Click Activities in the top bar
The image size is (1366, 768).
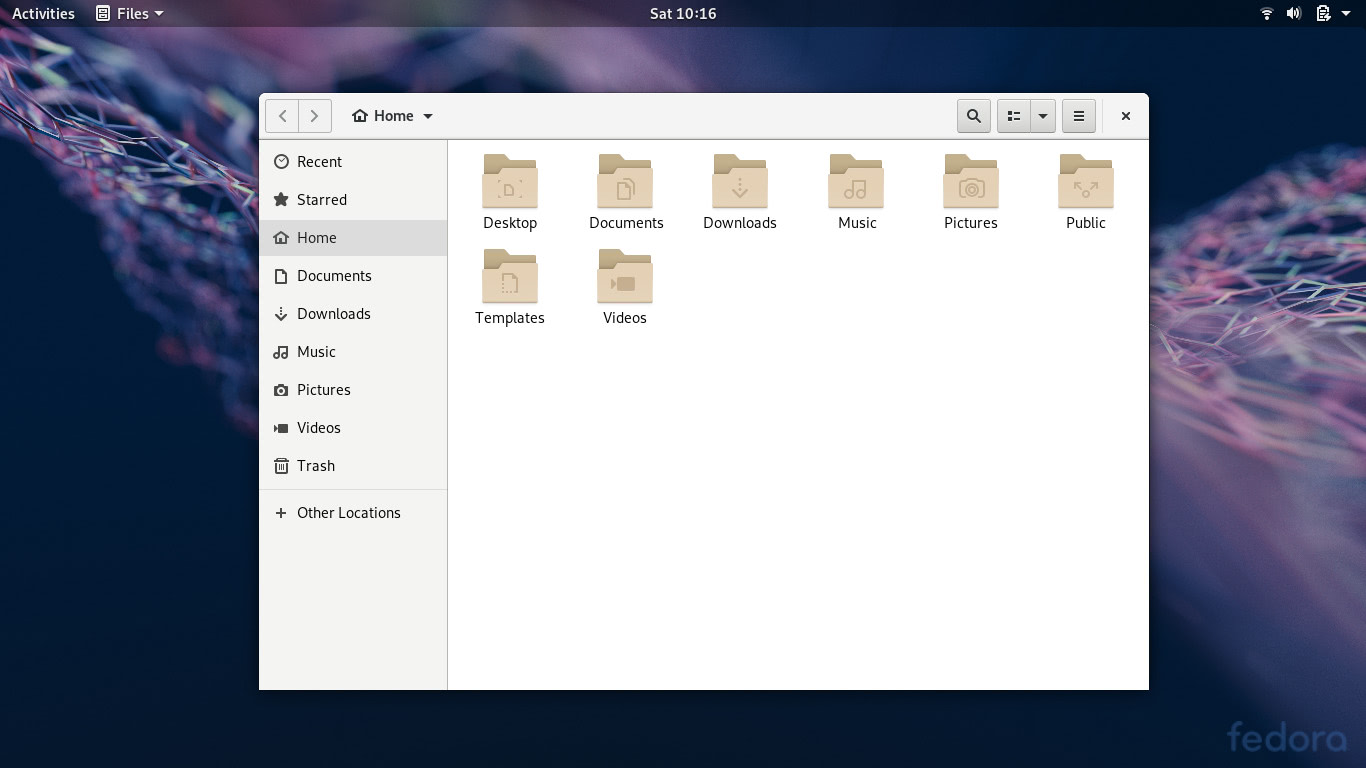pos(43,13)
